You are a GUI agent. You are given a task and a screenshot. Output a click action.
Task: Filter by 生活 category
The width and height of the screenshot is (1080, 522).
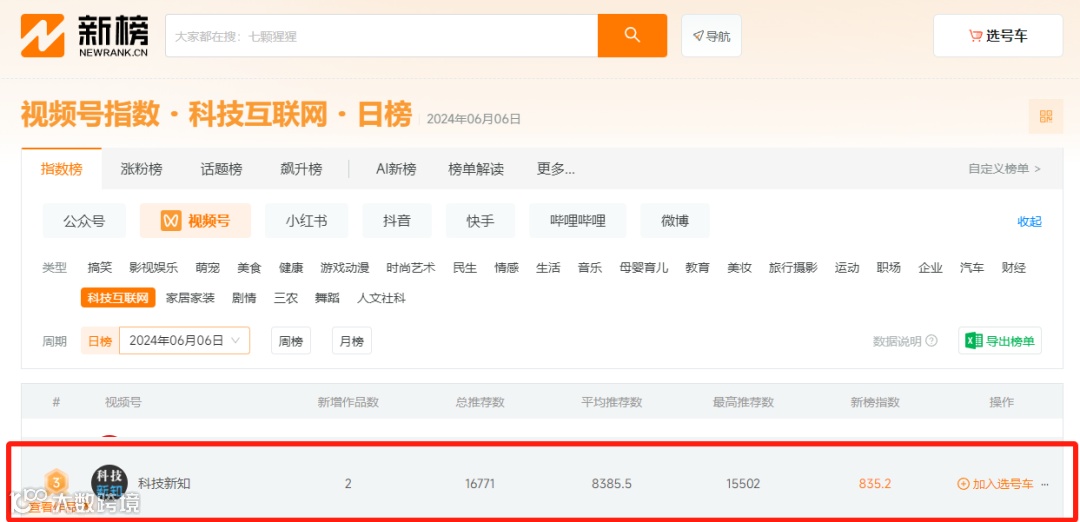click(548, 268)
